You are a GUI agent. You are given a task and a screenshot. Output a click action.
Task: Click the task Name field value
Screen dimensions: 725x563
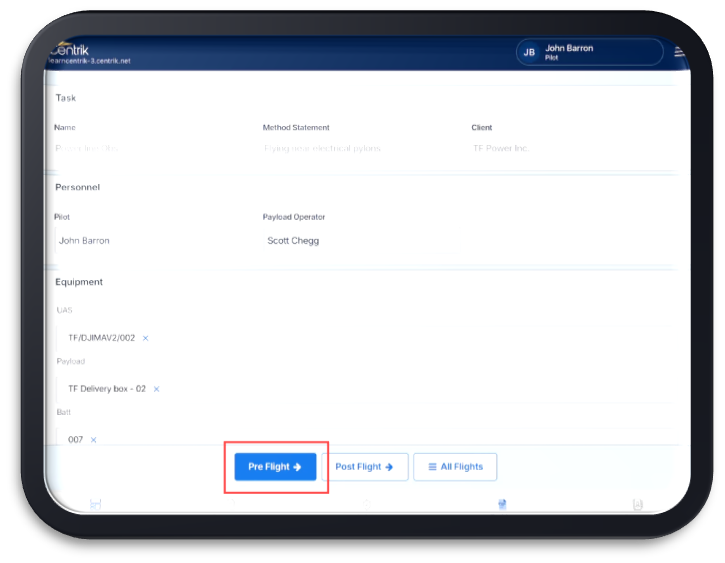click(87, 148)
